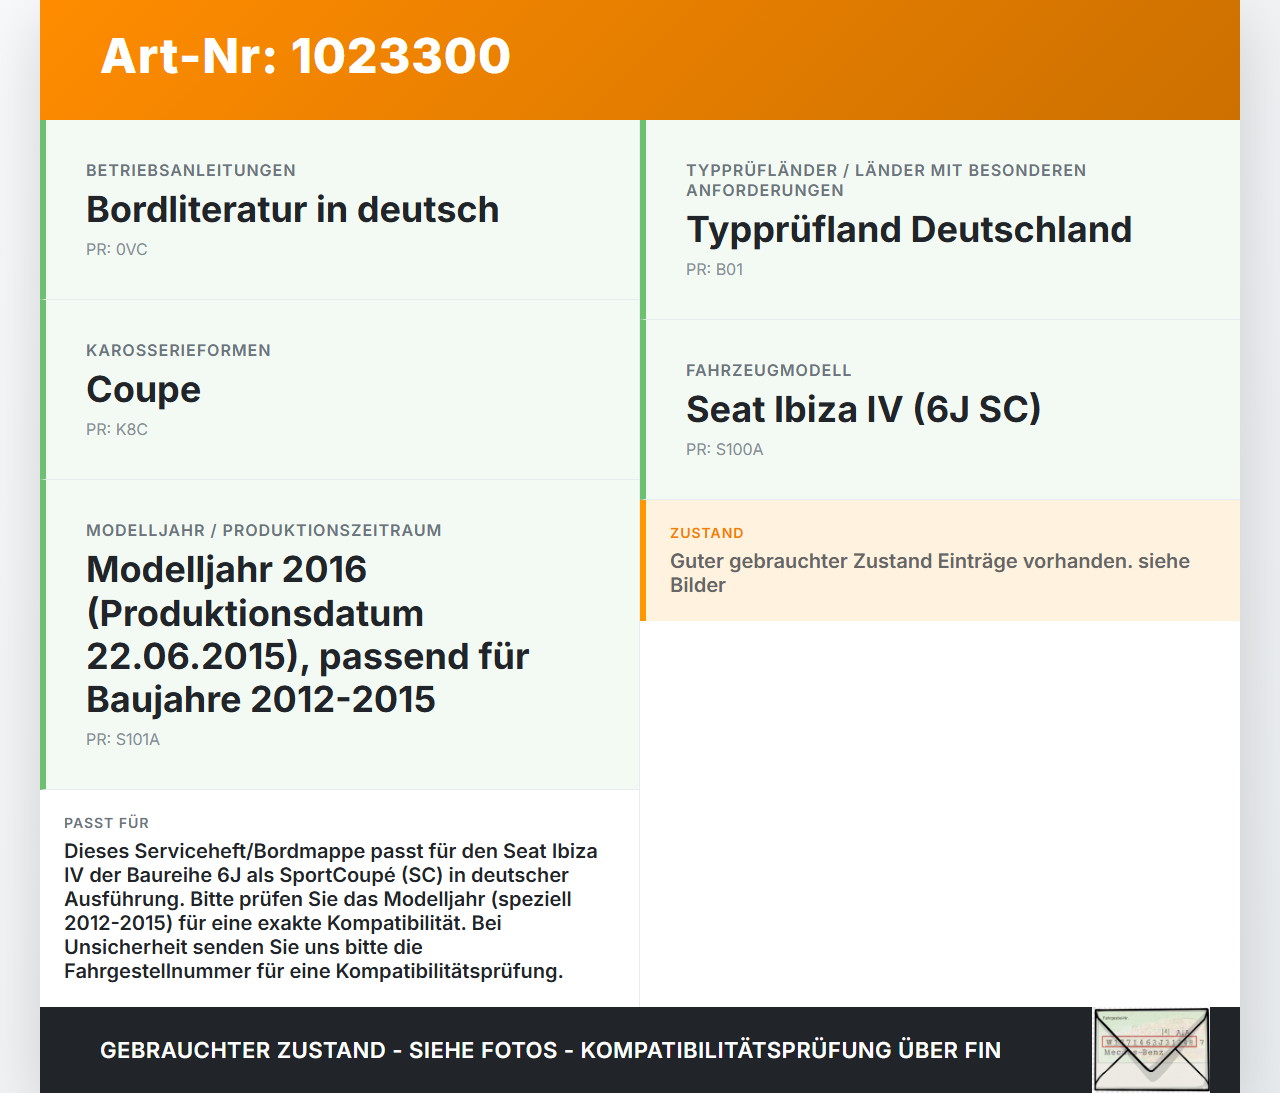Click the BETRIEBSANLEITUNGEN label
The height and width of the screenshot is (1094, 1280).
(x=191, y=170)
